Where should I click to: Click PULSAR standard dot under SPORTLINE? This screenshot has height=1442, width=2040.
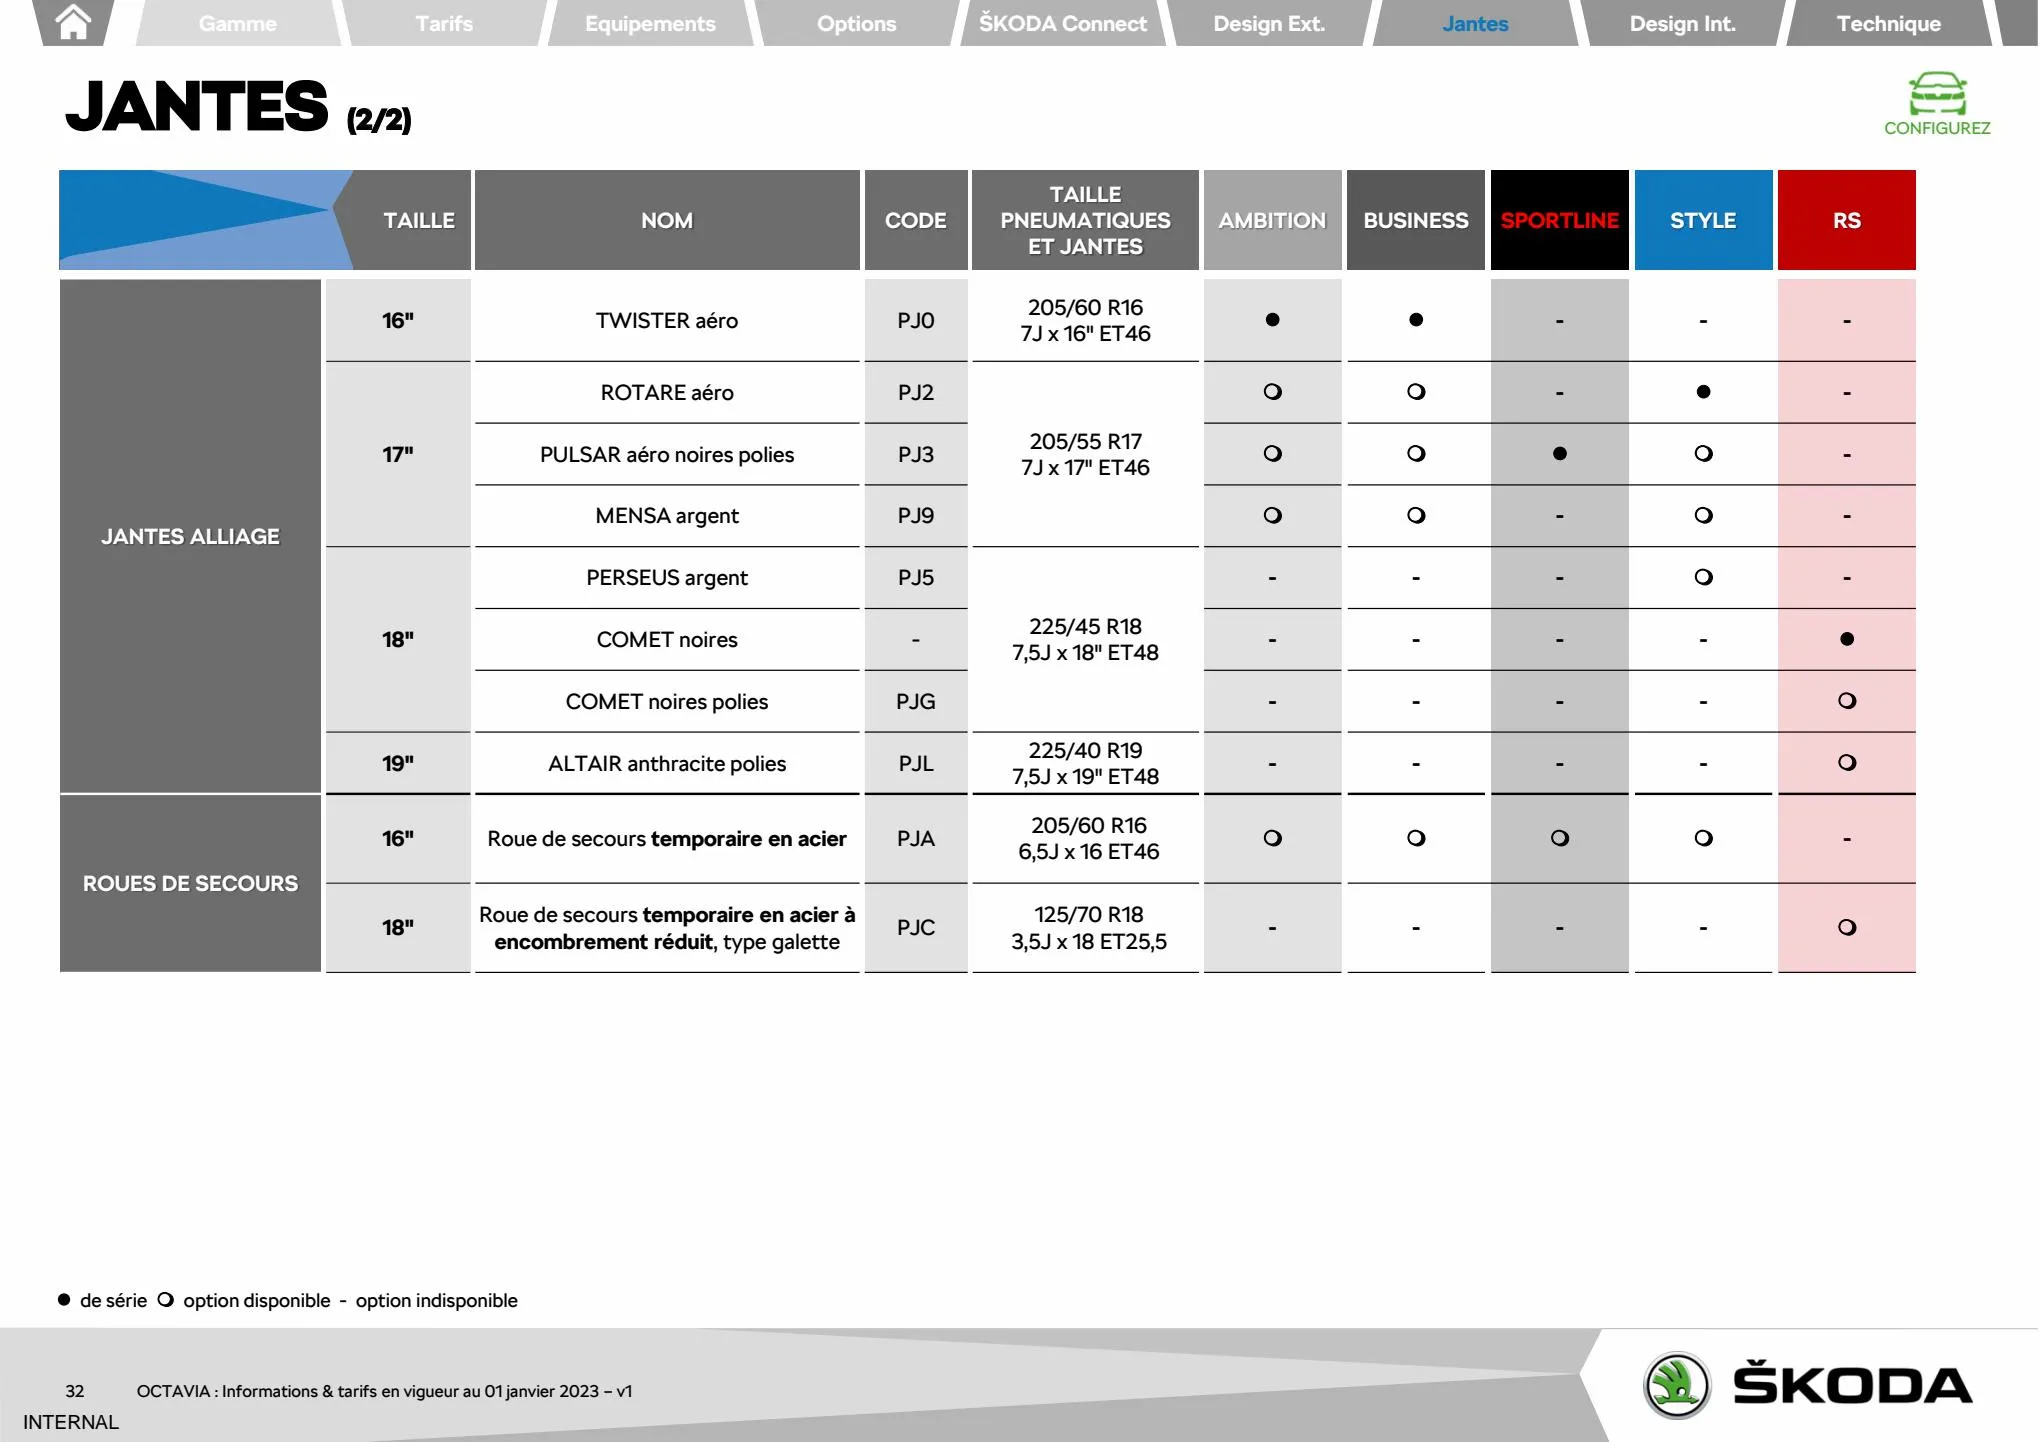(x=1560, y=454)
